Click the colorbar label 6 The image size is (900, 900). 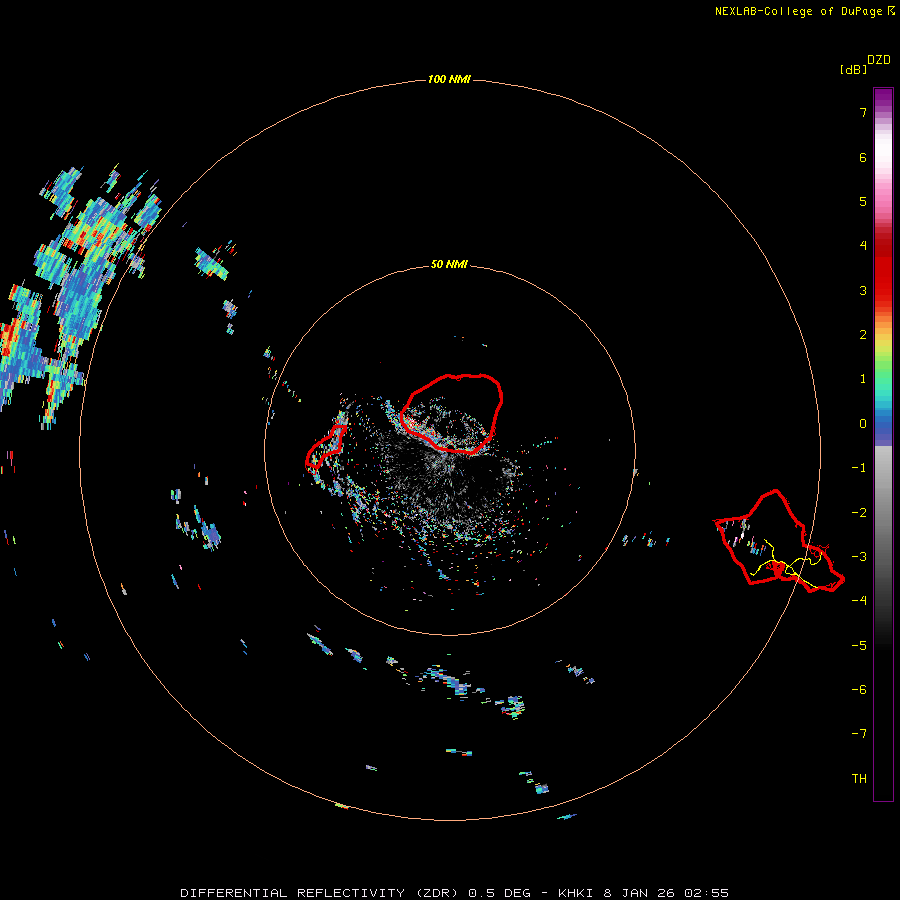tap(862, 157)
